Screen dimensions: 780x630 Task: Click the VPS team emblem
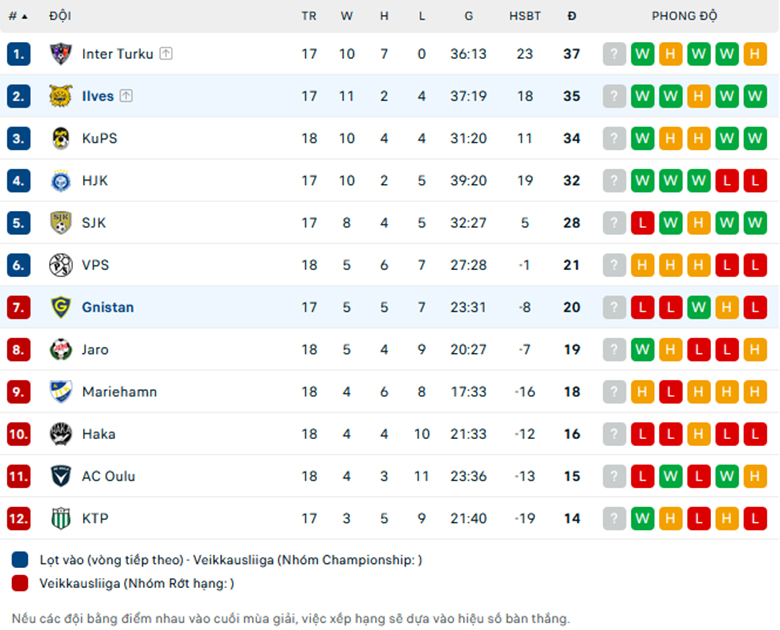point(61,265)
